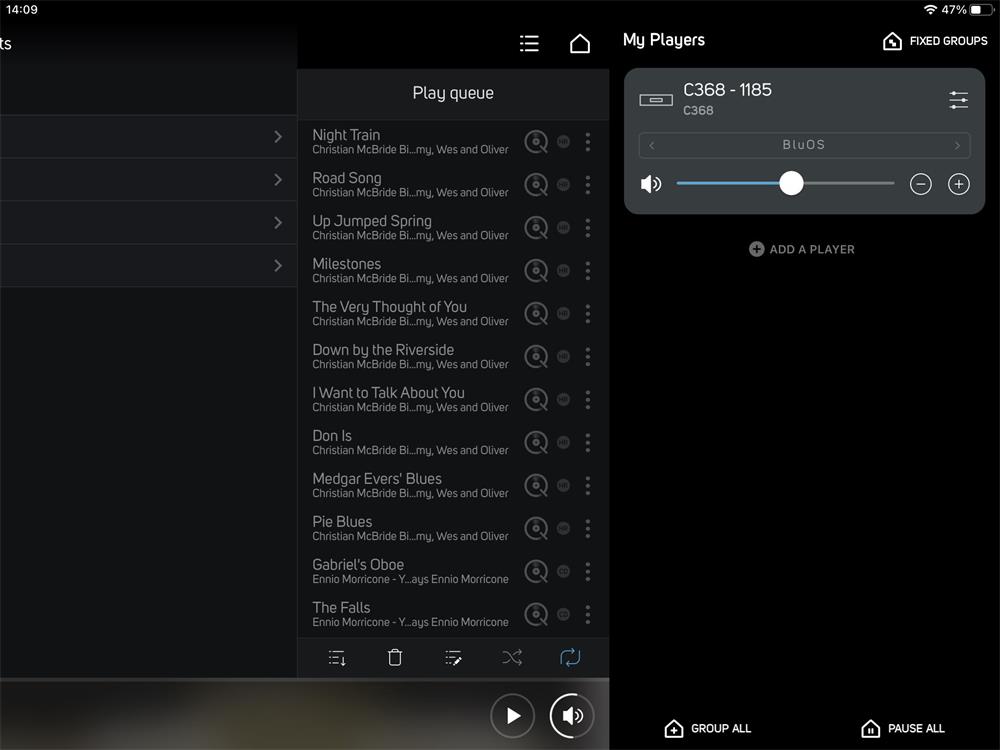Viewport: 1000px width, 750px height.
Task: Edit the play queue with pencil icon
Action: click(x=453, y=657)
